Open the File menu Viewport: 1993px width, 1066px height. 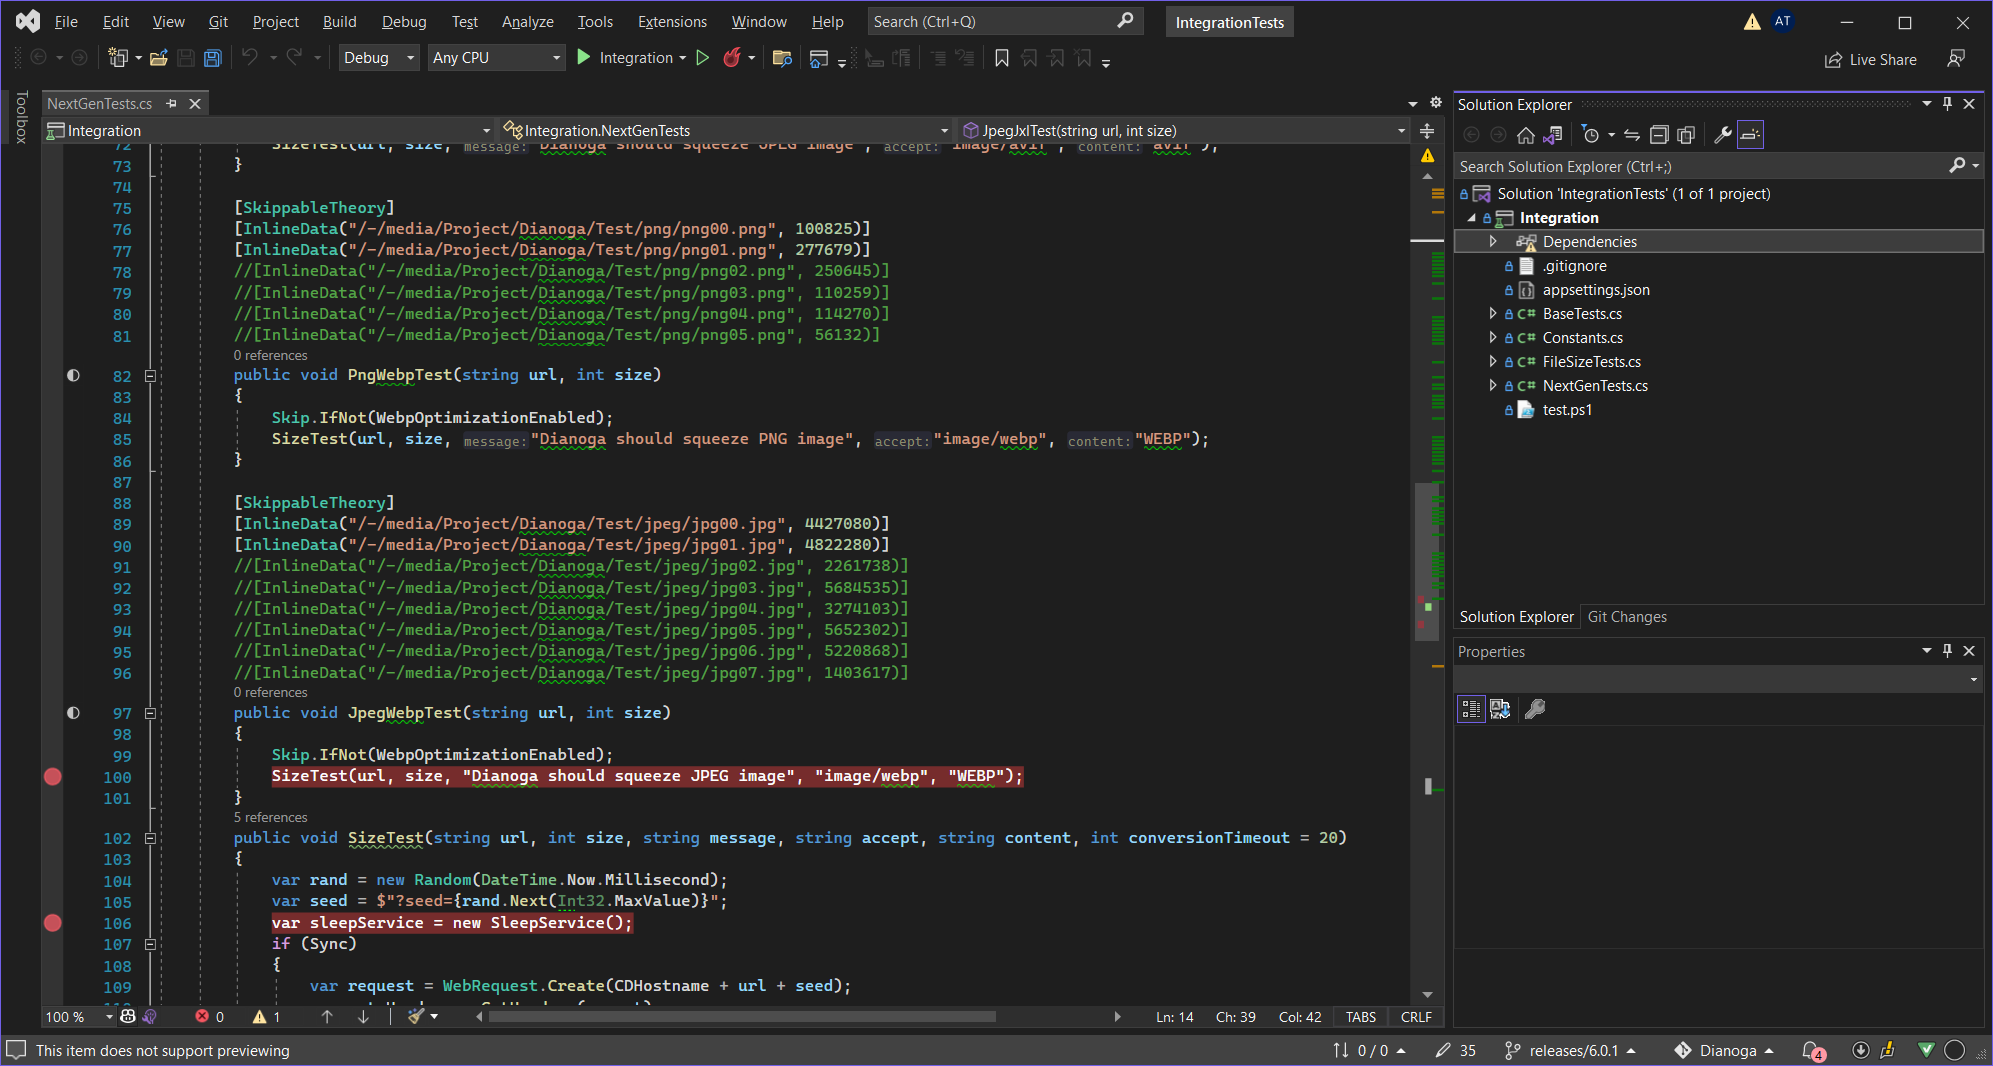66,21
